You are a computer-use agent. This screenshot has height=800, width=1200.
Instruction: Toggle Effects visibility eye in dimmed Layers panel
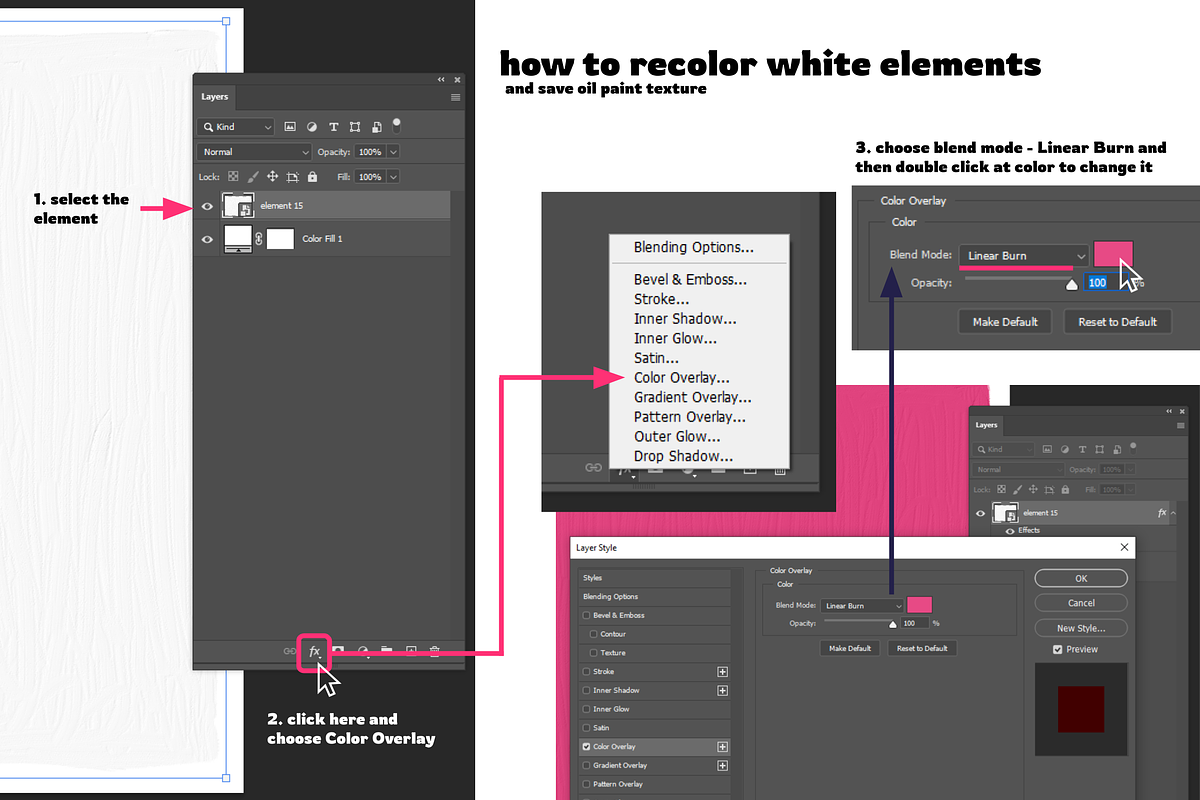click(x=1010, y=531)
